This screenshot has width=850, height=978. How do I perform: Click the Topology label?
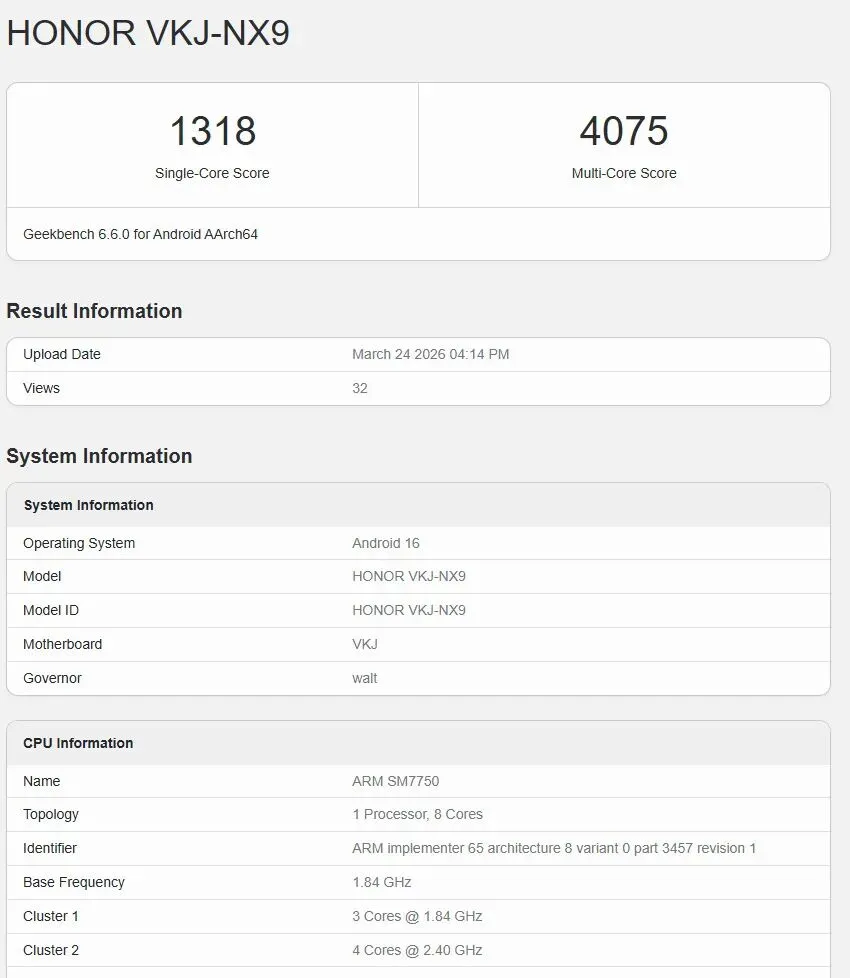tap(51, 815)
